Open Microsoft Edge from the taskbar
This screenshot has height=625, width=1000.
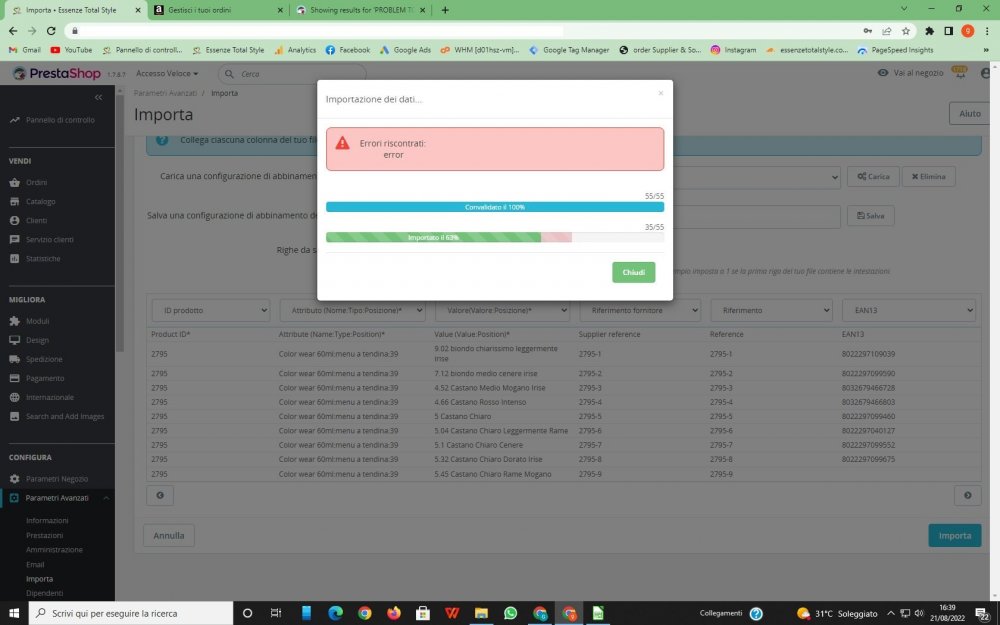tap(335, 614)
